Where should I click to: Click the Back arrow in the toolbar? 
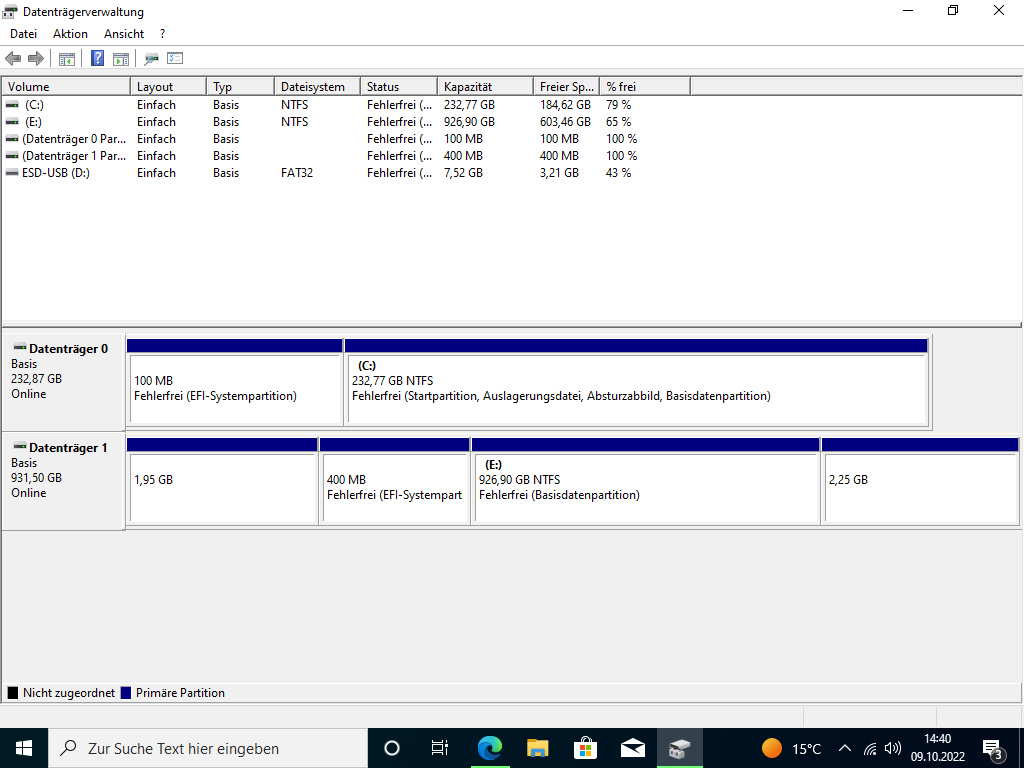(x=12, y=59)
